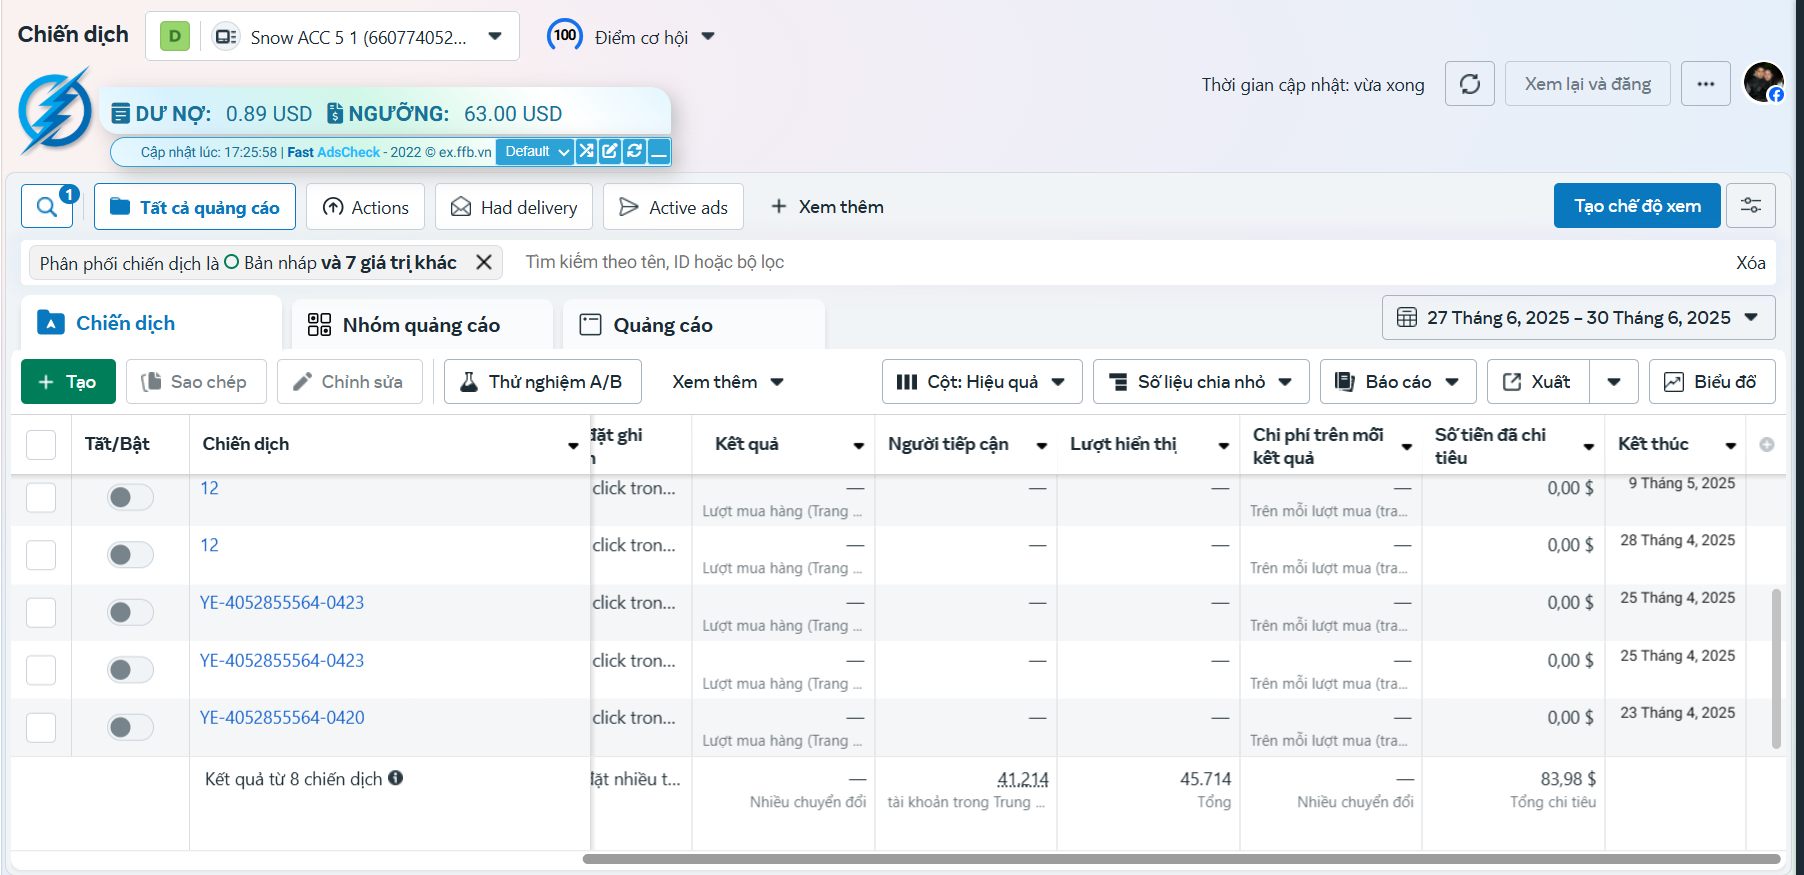Open the user profile avatar

click(1763, 82)
